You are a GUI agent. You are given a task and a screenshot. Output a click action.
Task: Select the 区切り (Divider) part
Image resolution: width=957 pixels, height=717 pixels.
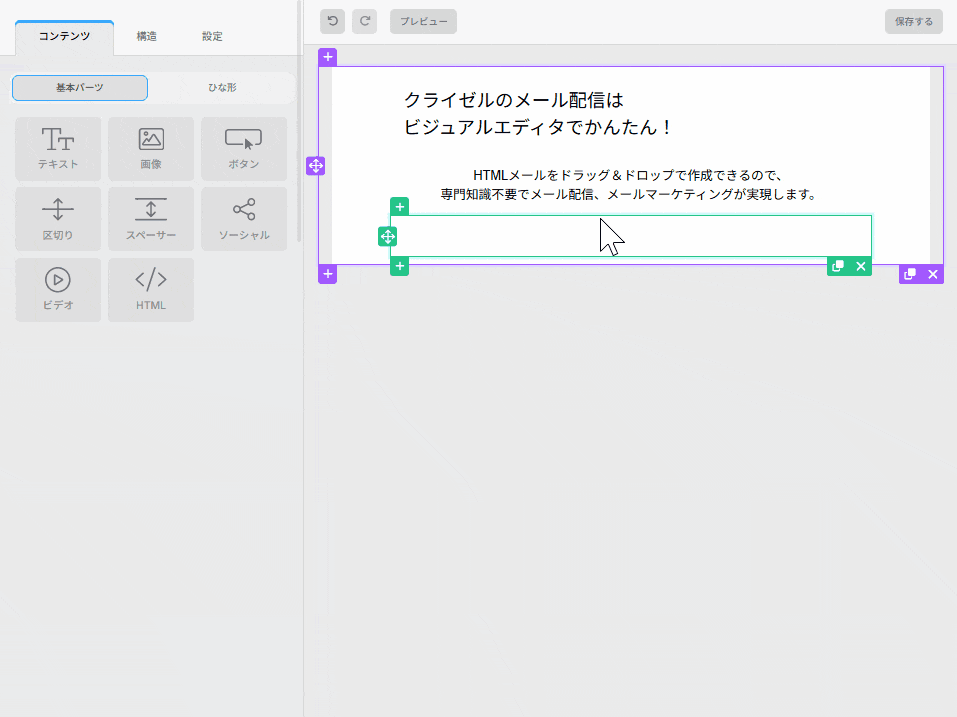click(x=58, y=219)
